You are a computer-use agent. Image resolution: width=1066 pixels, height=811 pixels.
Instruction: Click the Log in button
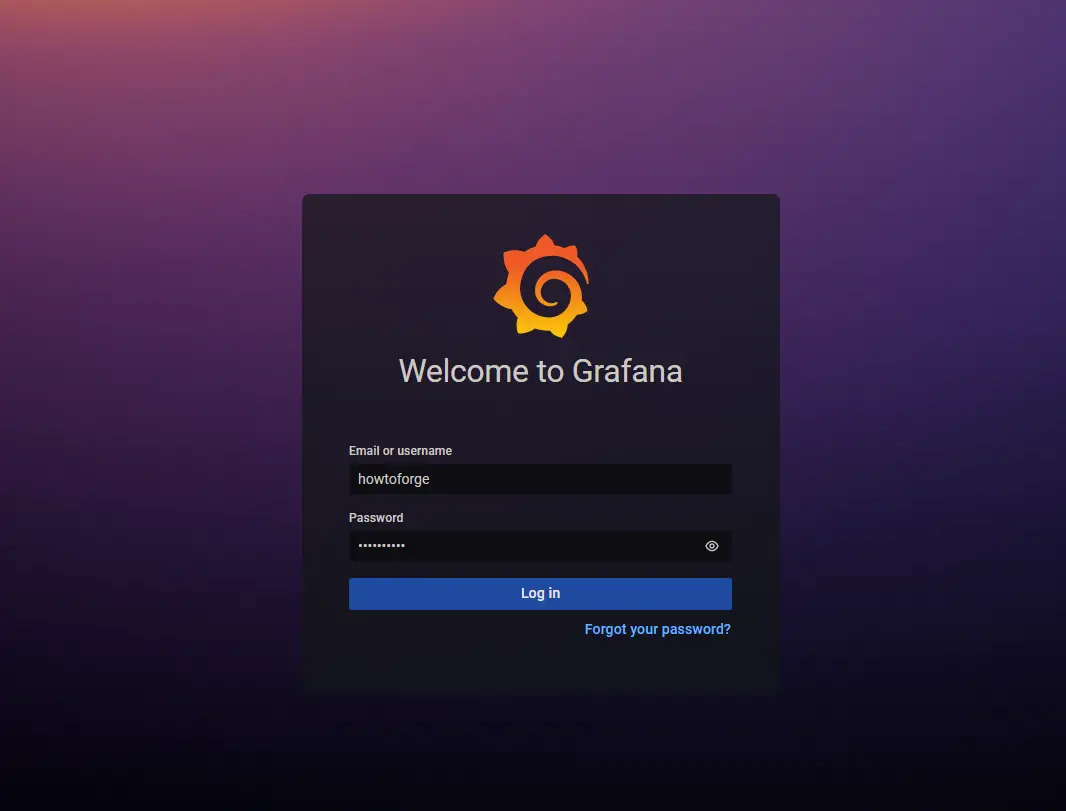[540, 593]
